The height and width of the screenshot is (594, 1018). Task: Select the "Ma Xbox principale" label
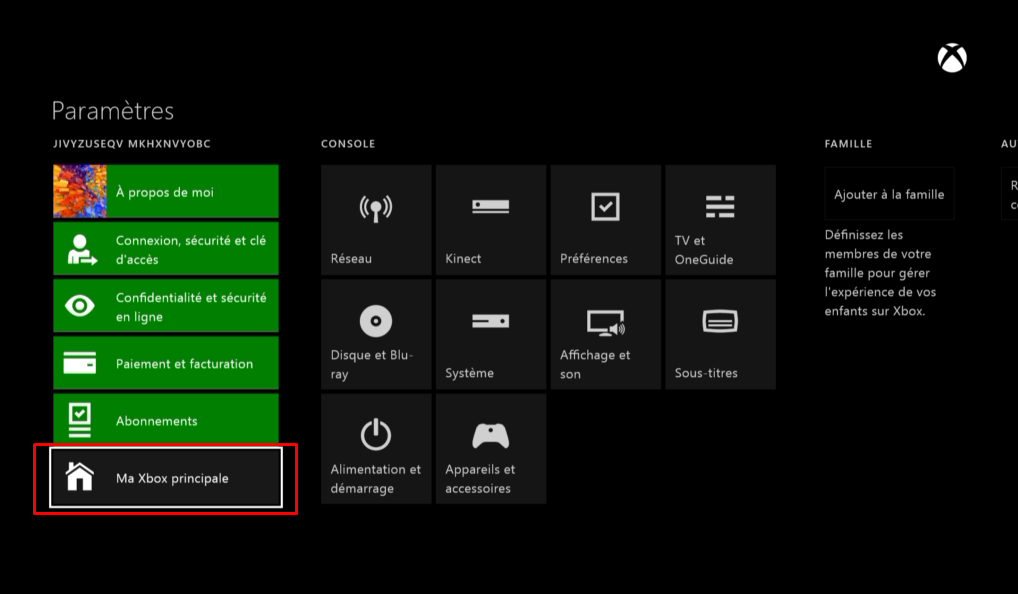click(172, 478)
